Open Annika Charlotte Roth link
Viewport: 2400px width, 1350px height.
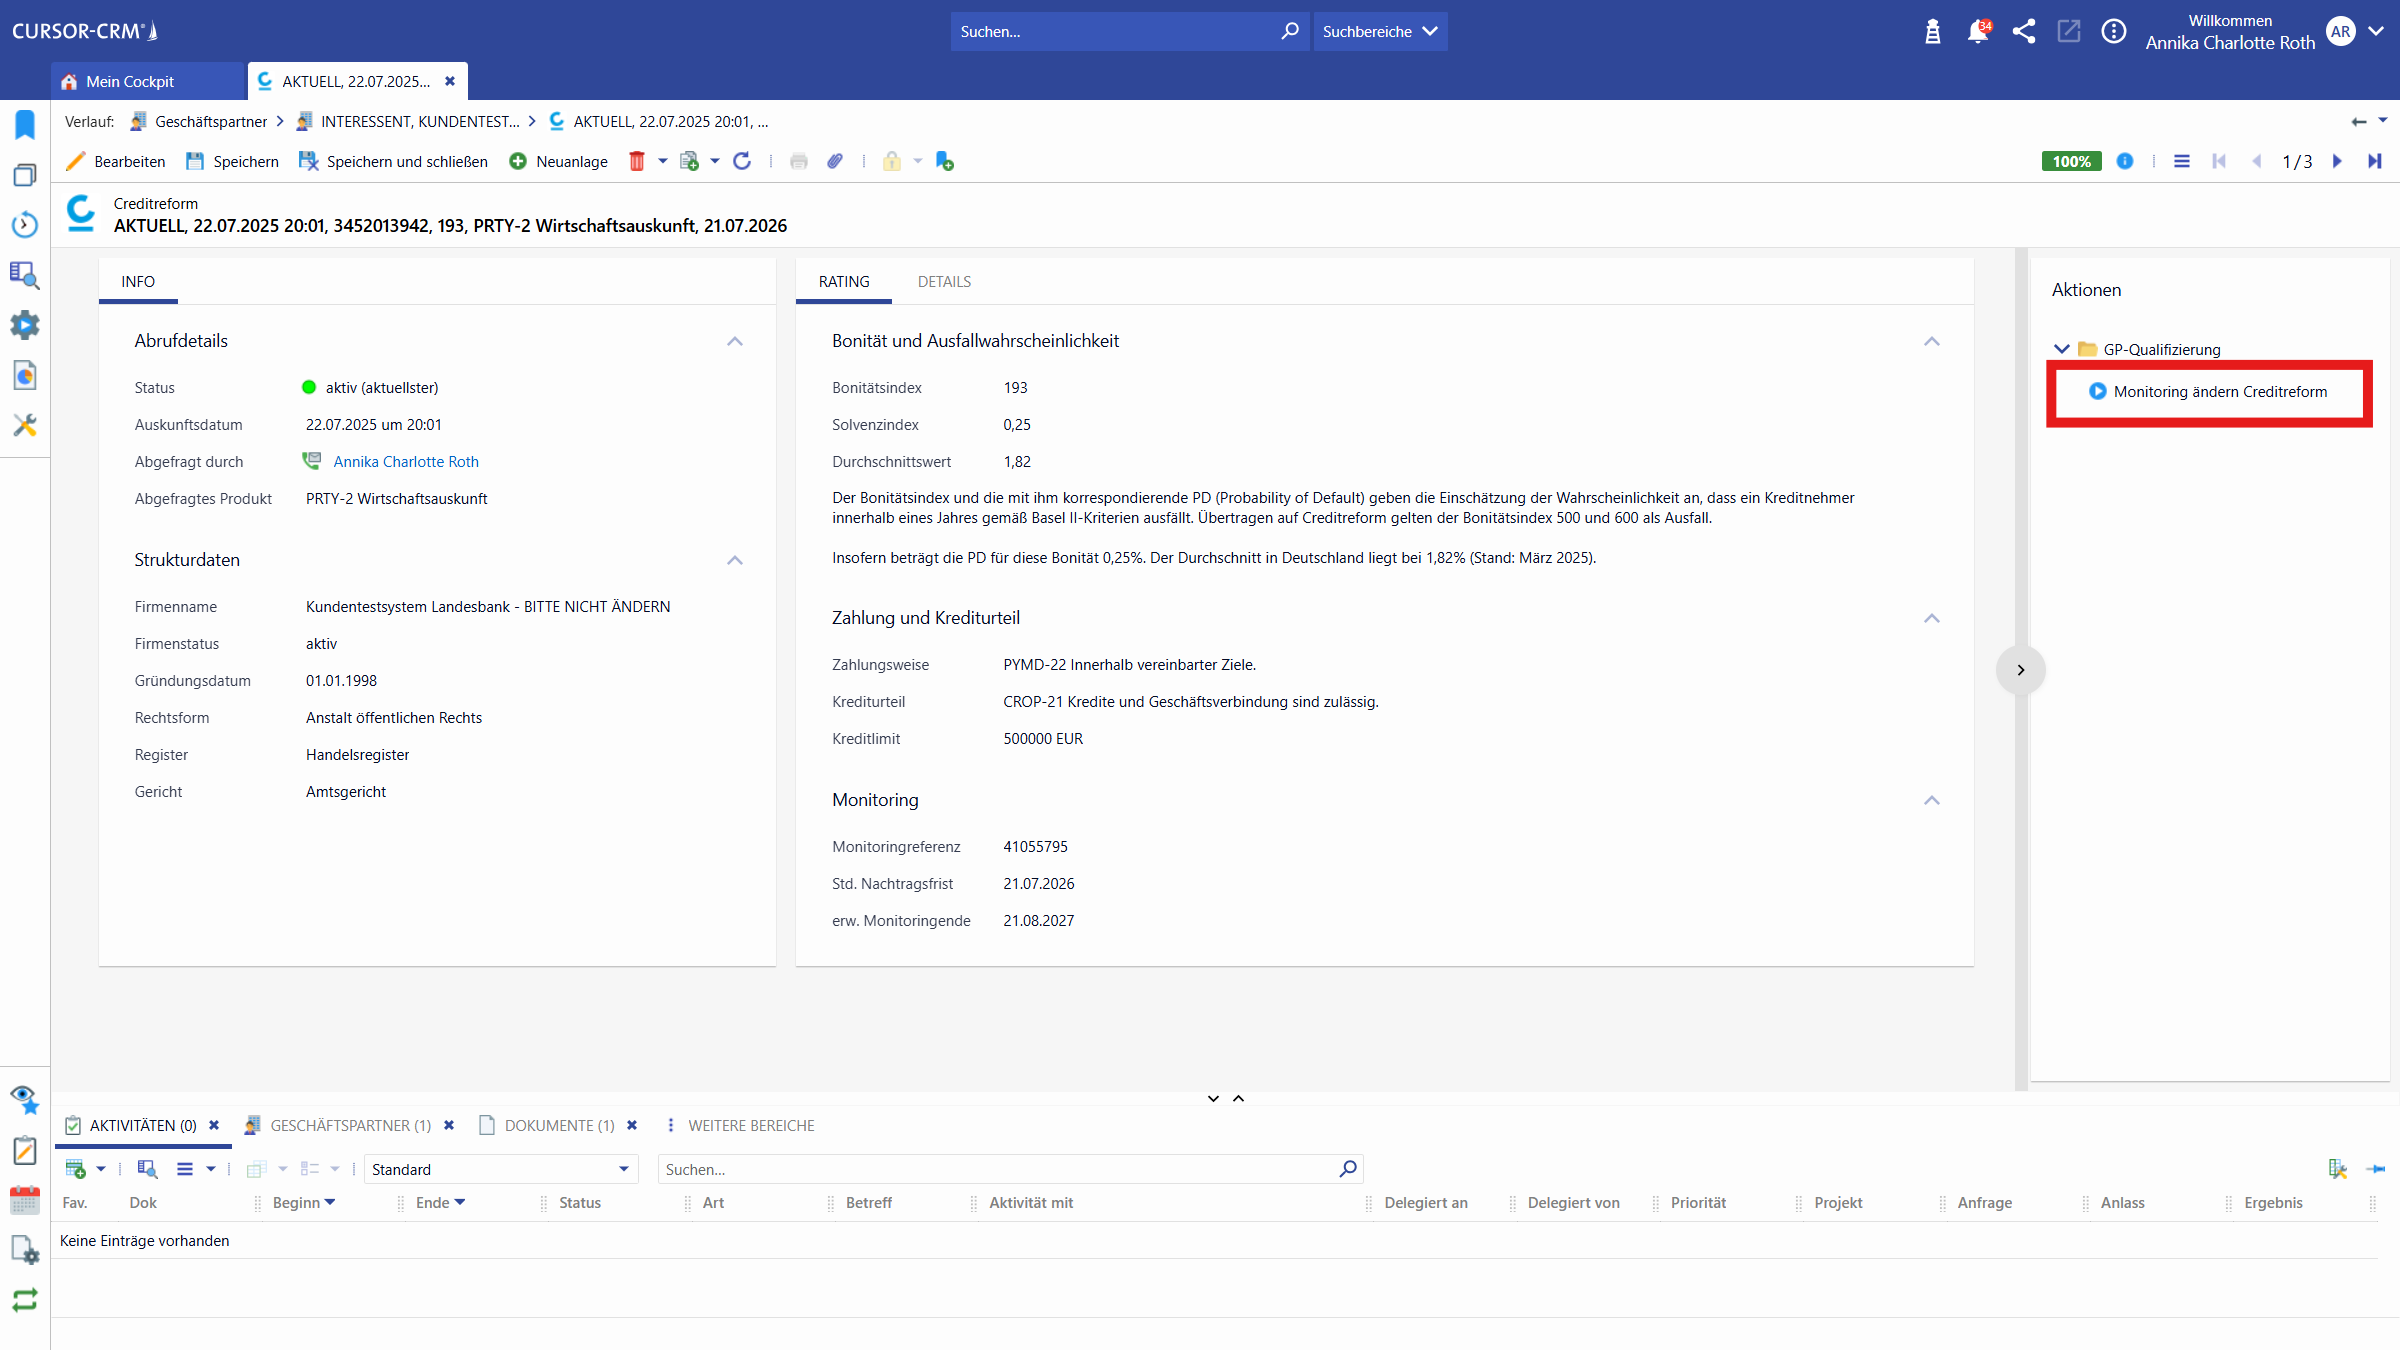click(406, 461)
